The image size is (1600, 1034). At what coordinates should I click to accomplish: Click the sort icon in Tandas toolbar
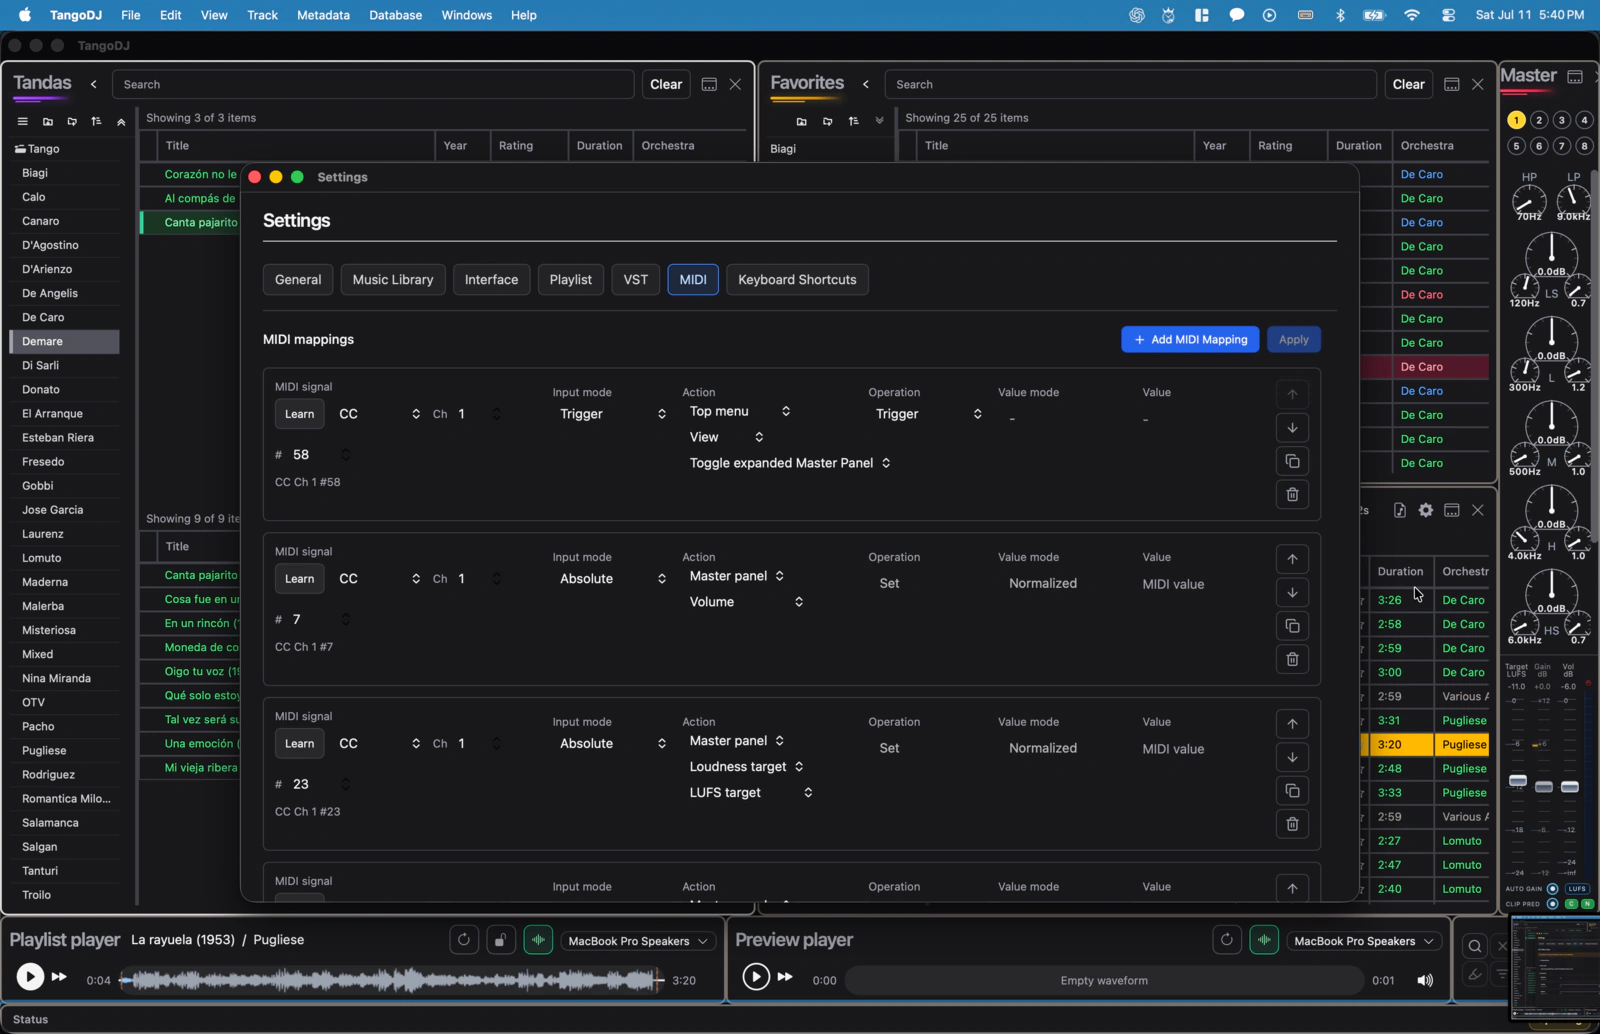(x=96, y=121)
